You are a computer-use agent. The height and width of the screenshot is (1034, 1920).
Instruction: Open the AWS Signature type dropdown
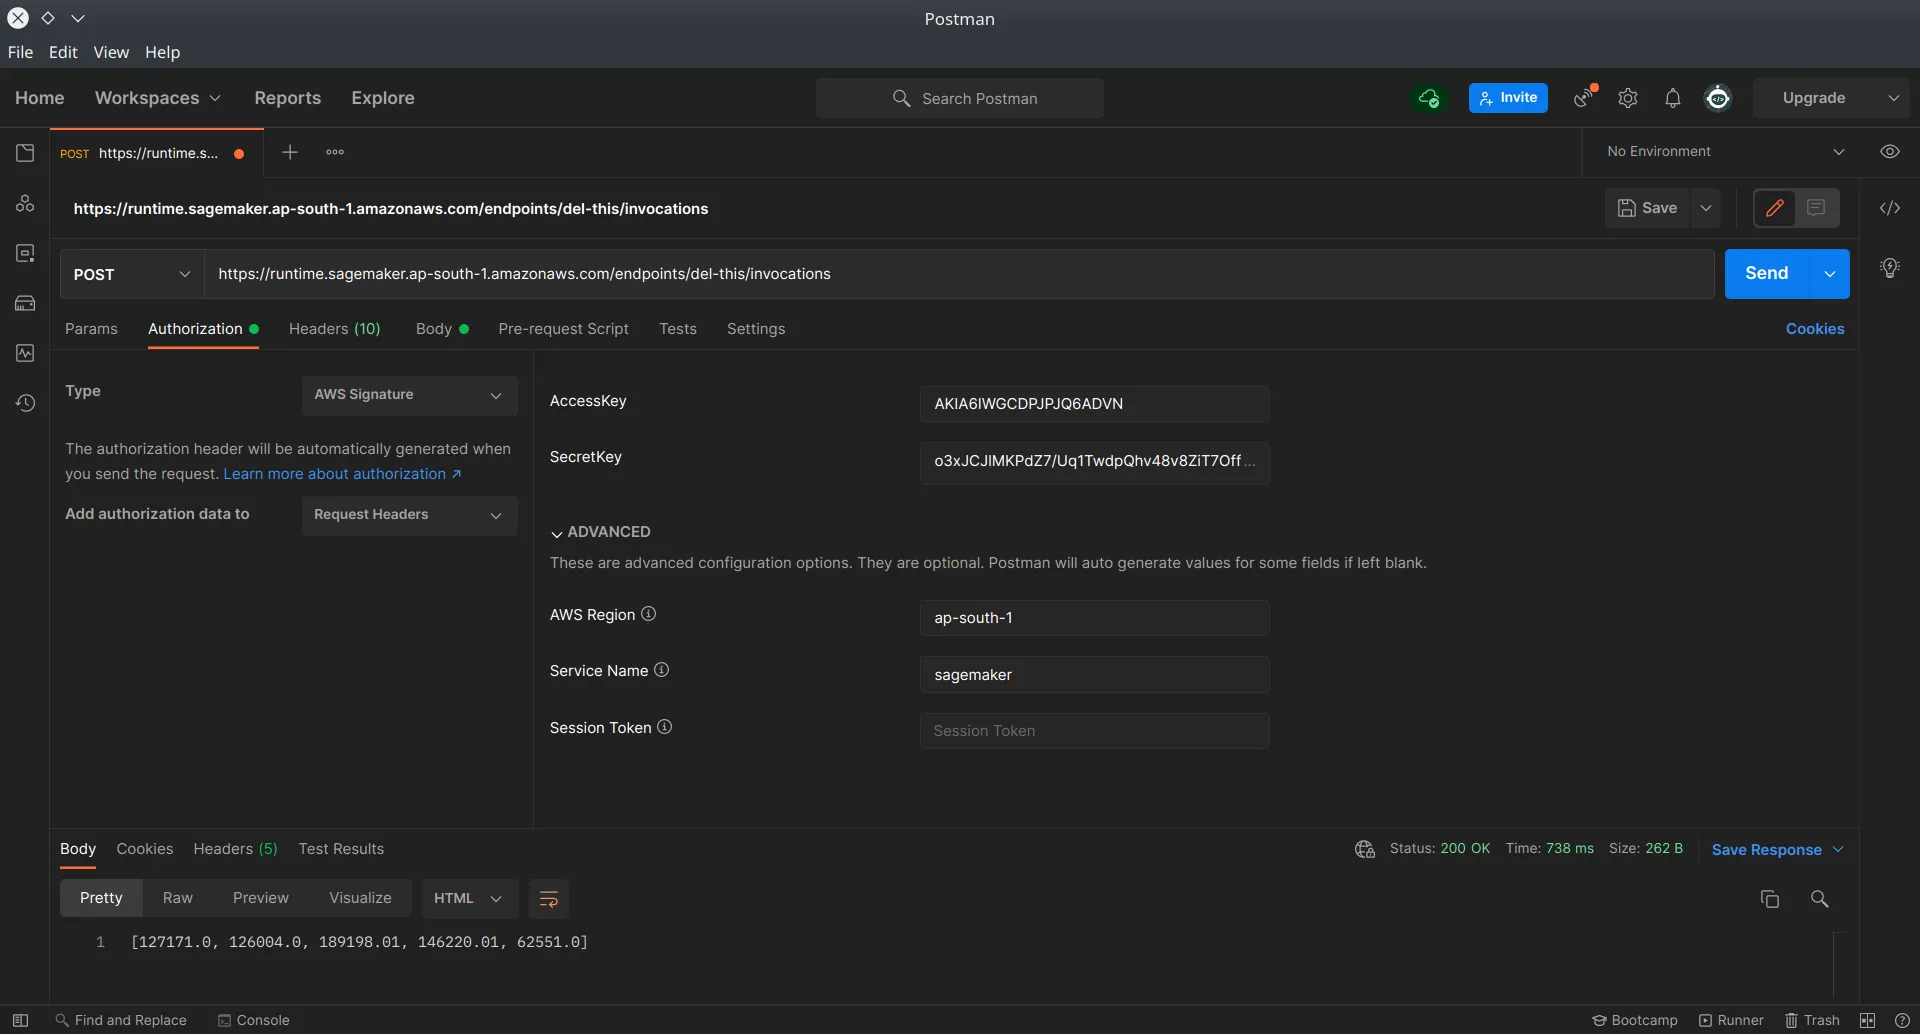pyautogui.click(x=409, y=395)
